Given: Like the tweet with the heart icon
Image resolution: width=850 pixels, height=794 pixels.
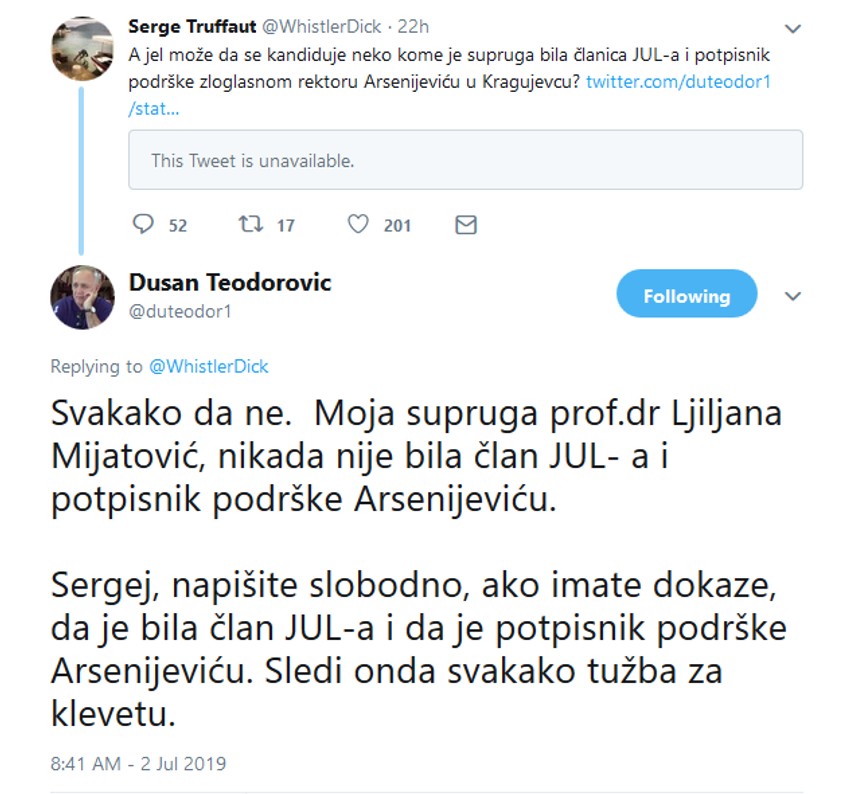Looking at the screenshot, I should tap(358, 225).
